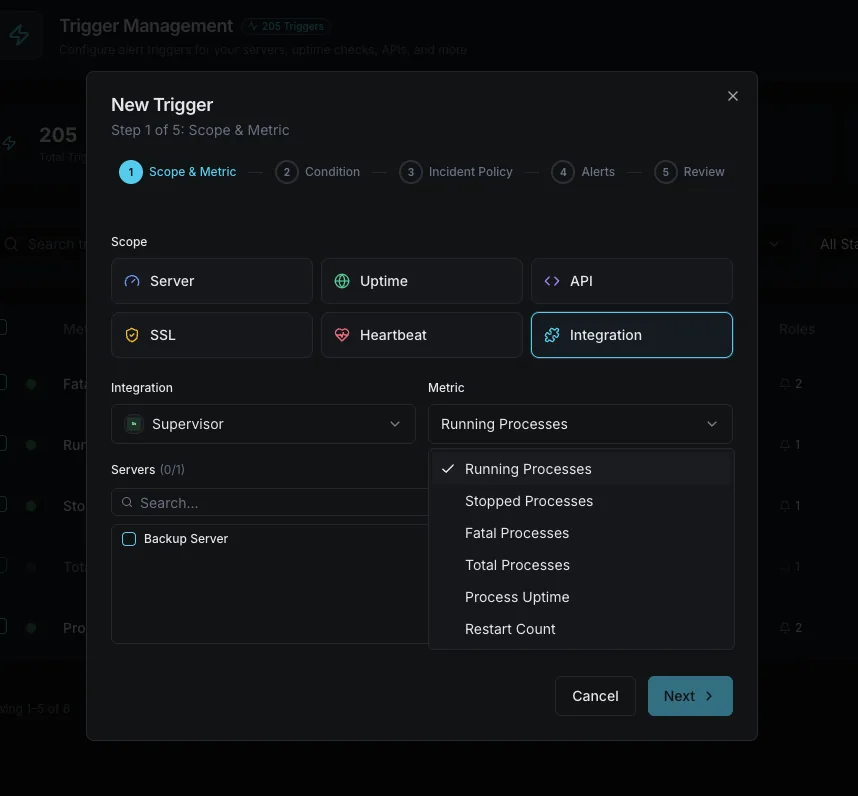This screenshot has width=858, height=796.
Task: Choose Running Processes from metric list
Action: click(x=581, y=469)
